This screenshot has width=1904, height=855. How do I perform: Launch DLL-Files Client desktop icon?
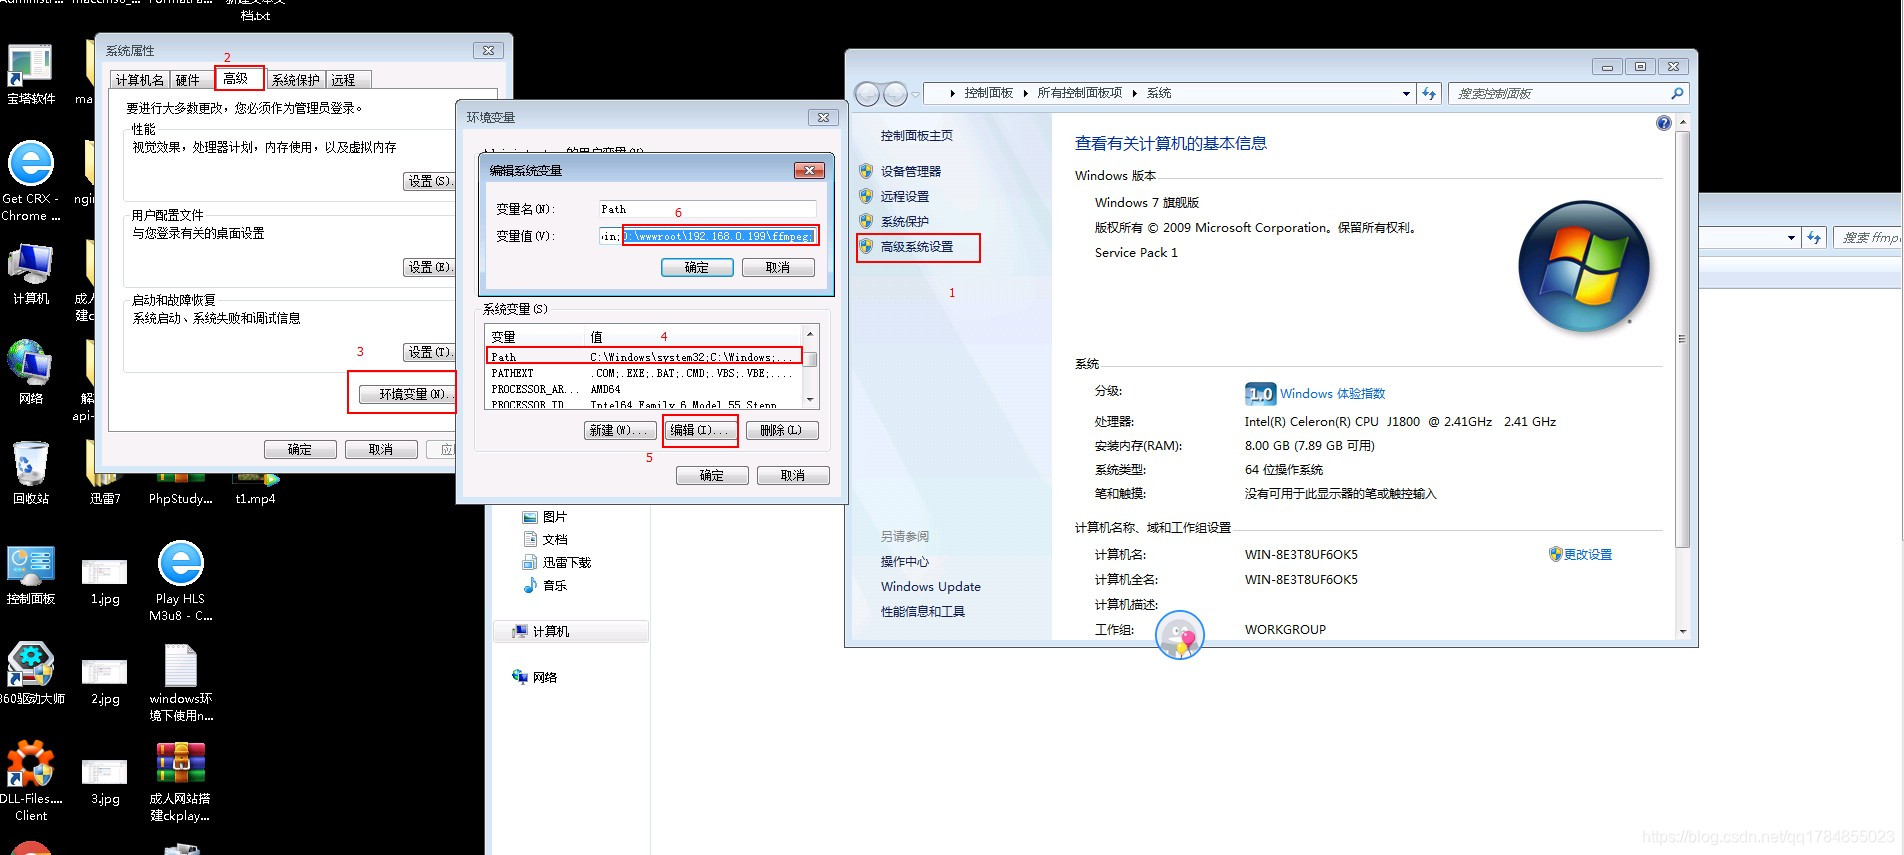(x=30, y=781)
